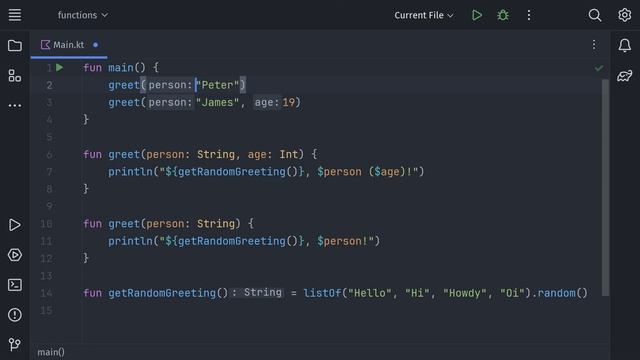
Task: Click Int parameter type on line 6
Action: coord(289,154)
